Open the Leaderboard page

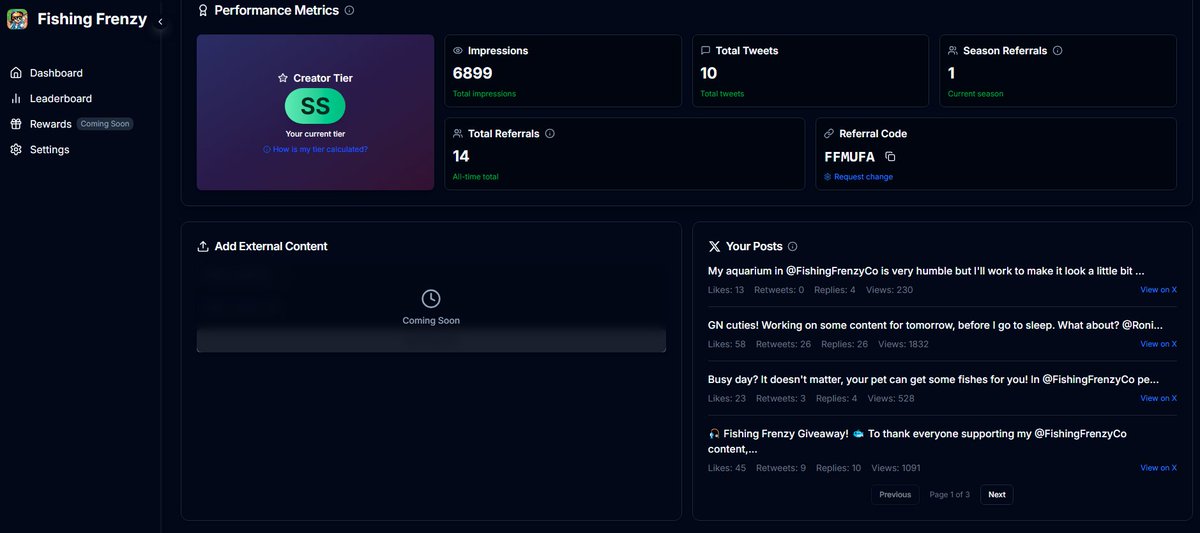61,99
